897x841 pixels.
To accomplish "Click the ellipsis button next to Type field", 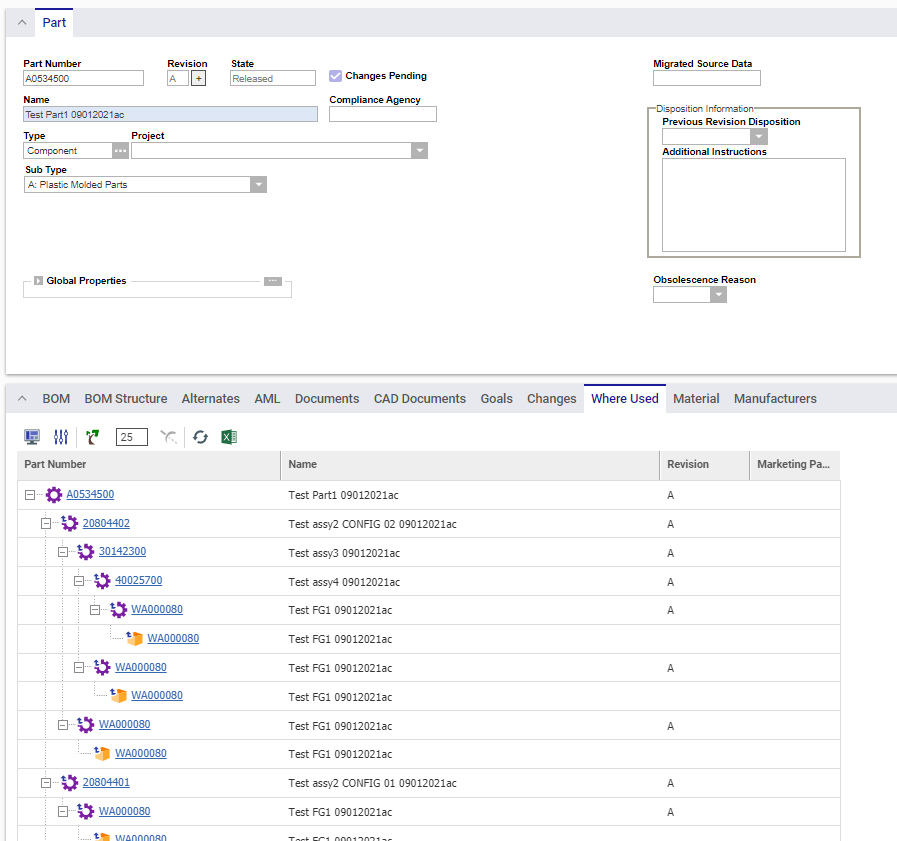I will [120, 151].
